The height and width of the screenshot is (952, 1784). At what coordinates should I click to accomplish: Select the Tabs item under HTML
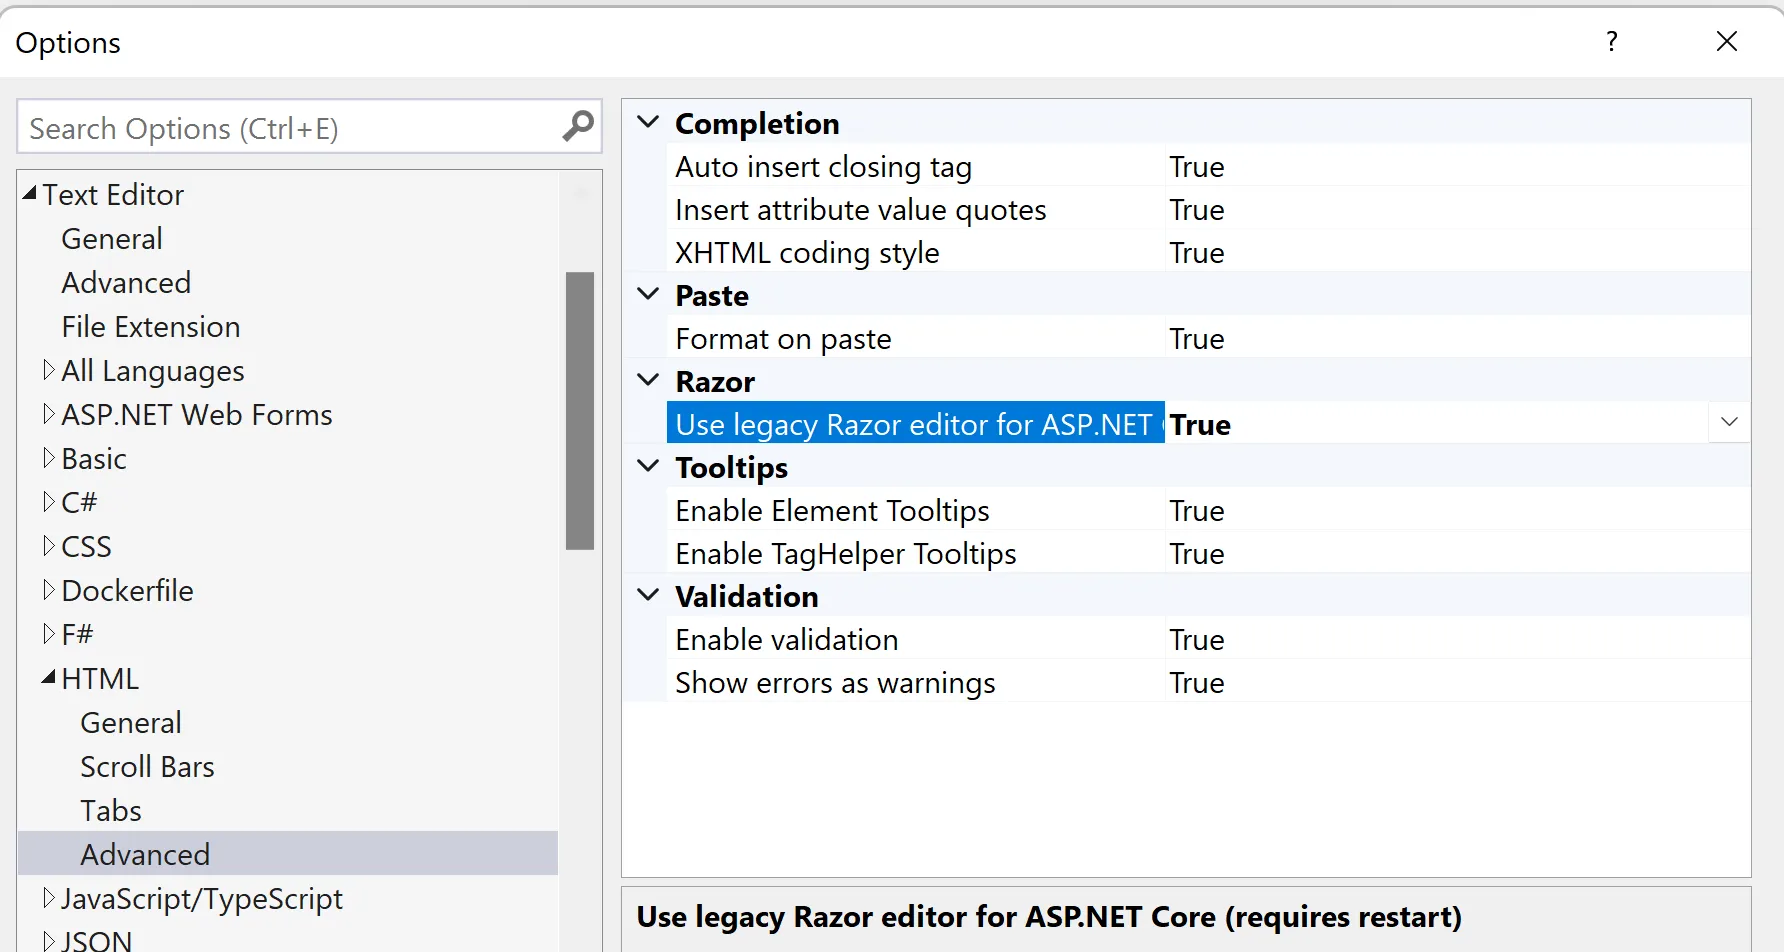click(x=111, y=811)
